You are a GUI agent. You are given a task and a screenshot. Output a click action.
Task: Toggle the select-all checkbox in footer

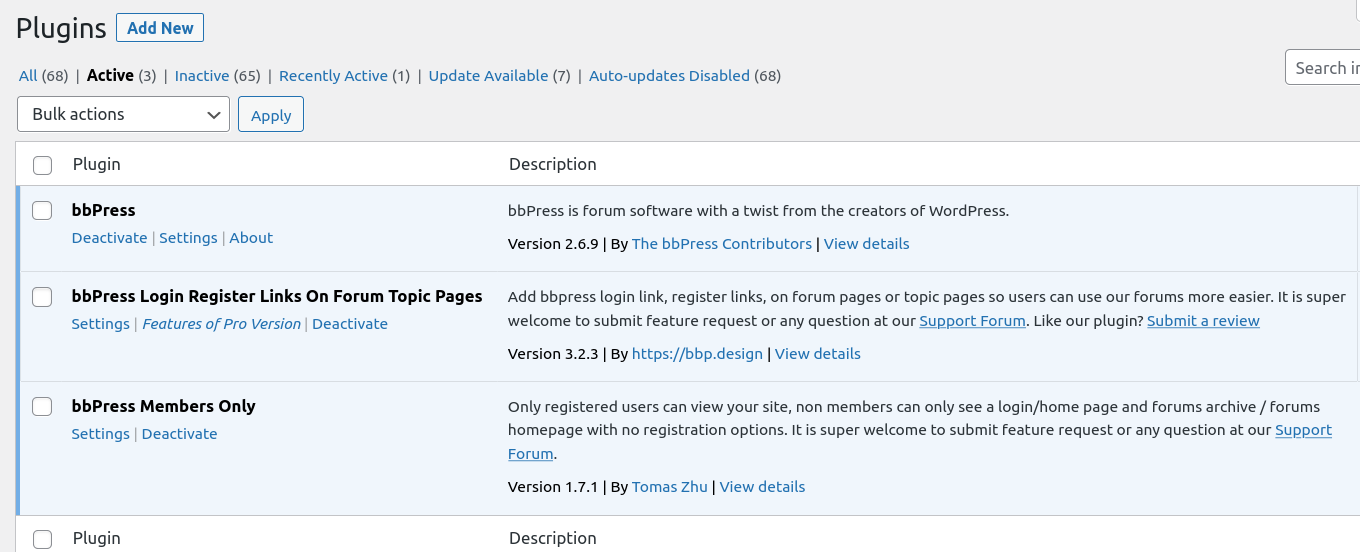[x=42, y=539]
